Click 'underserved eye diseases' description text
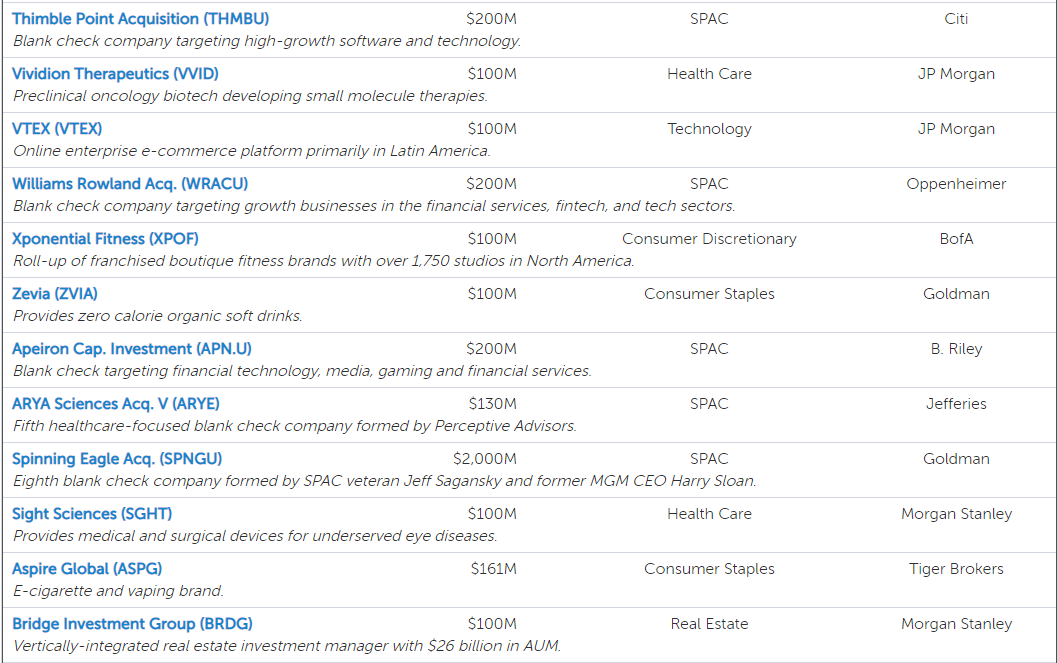Screen dimensions: 1058x663 point(255,536)
